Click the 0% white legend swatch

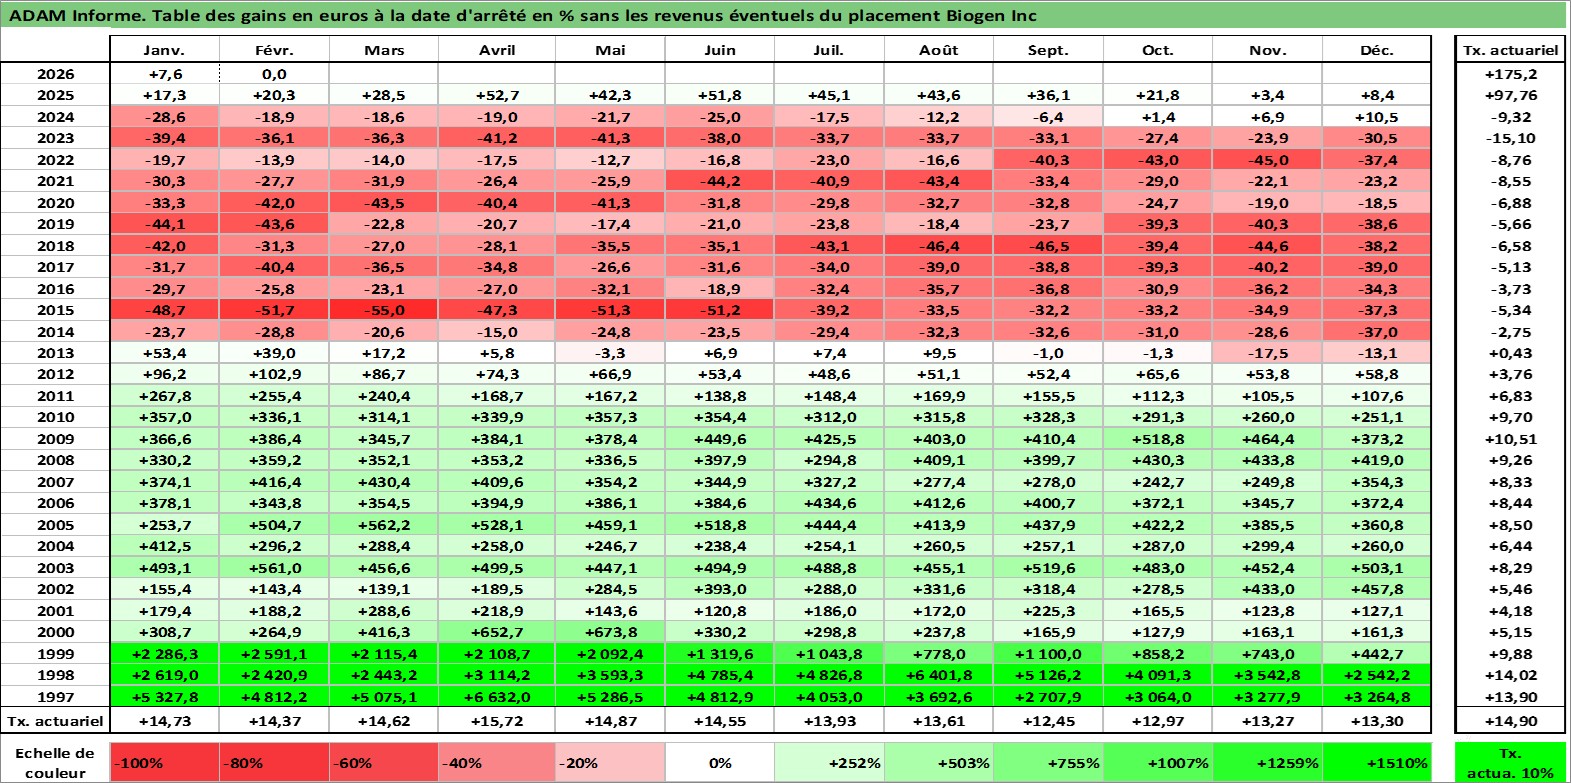(720, 762)
